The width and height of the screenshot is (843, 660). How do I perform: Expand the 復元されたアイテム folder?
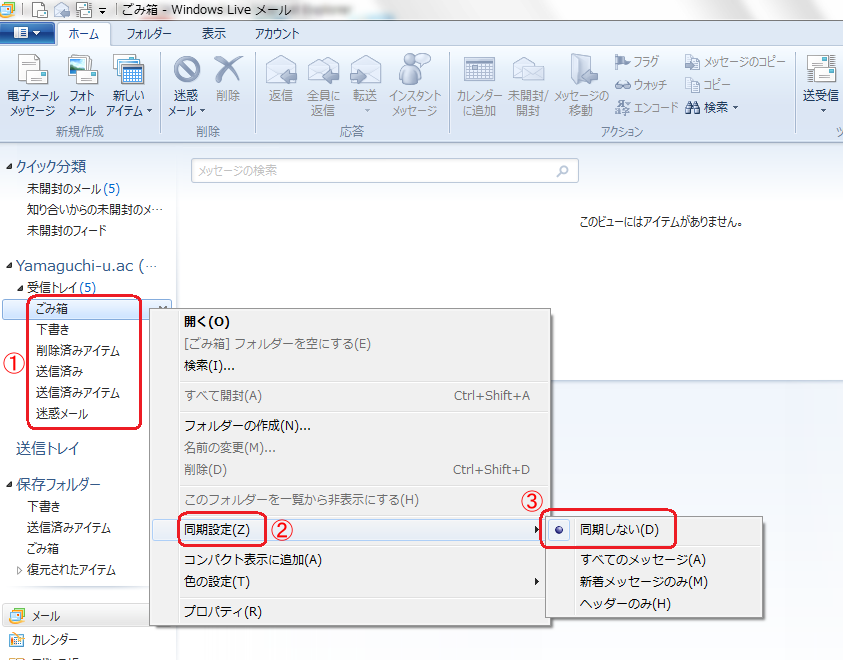point(19,570)
